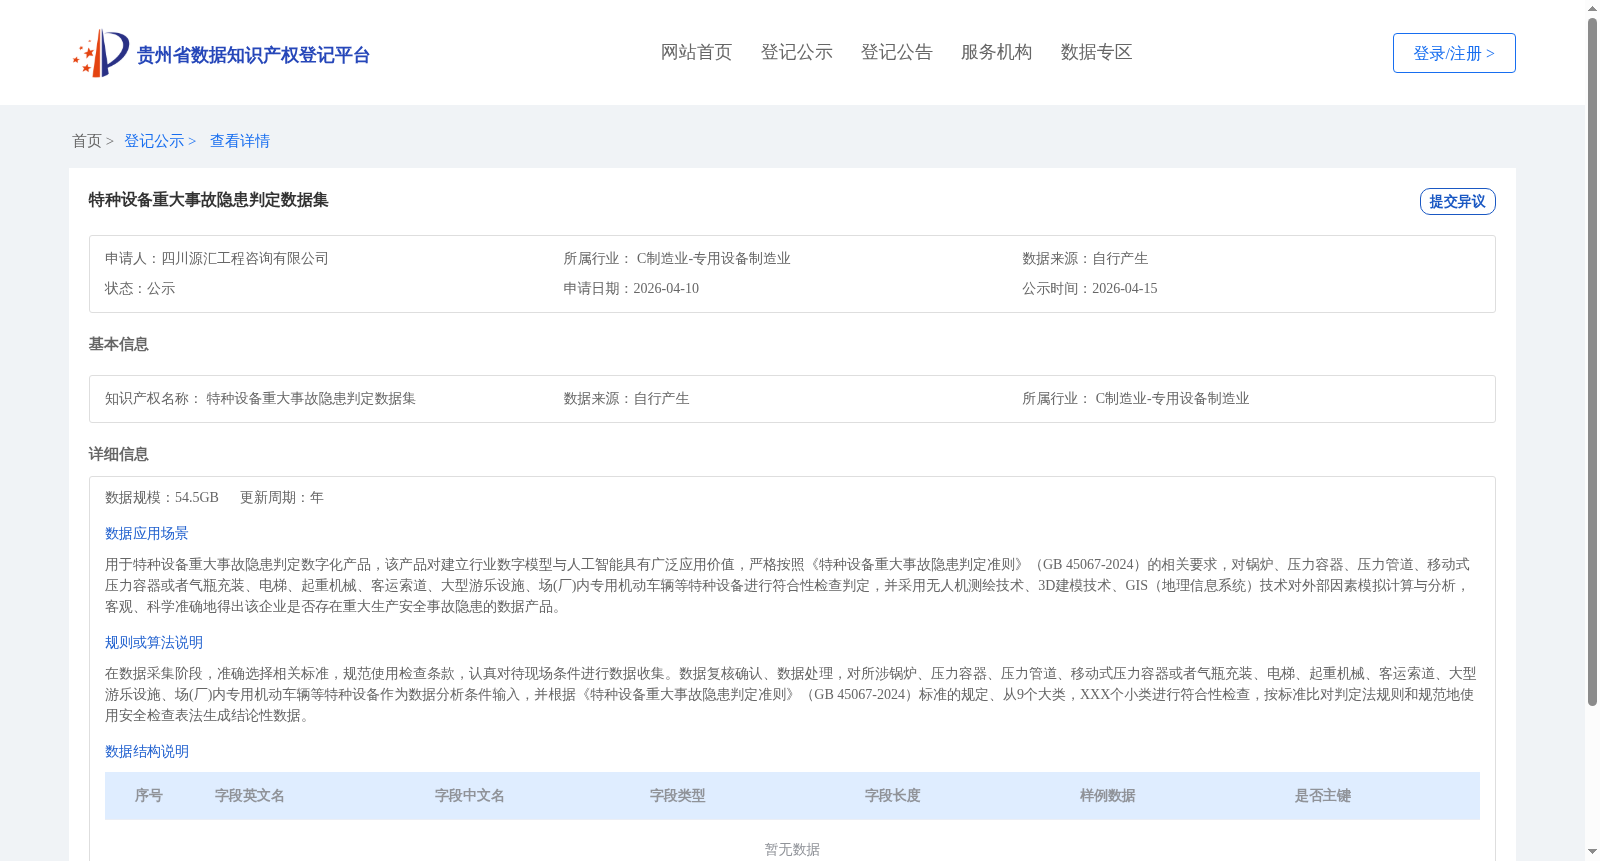Select 公示时间：2026-04-15 text

coord(1090,288)
